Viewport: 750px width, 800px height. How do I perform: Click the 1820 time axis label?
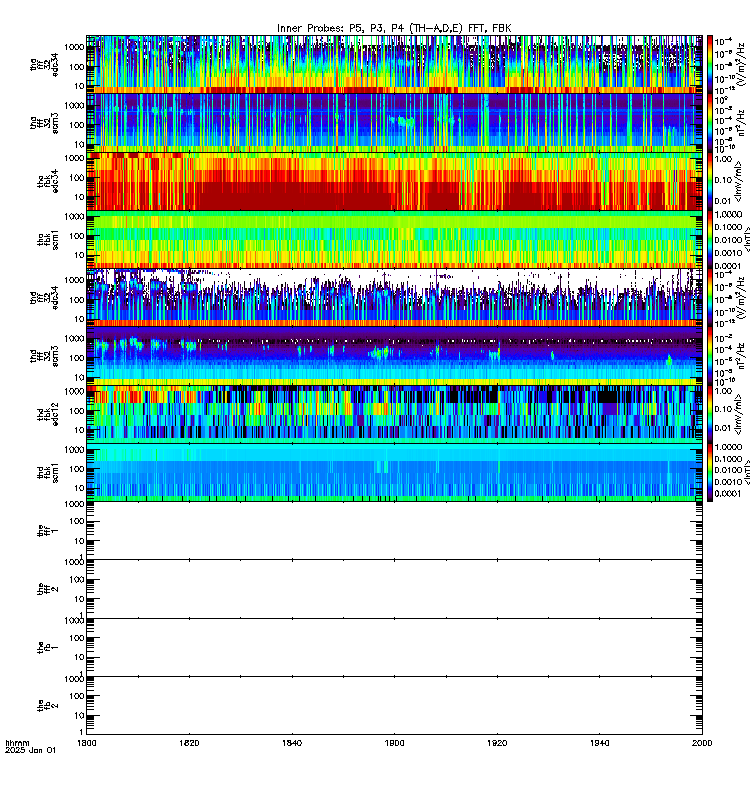pos(189,743)
